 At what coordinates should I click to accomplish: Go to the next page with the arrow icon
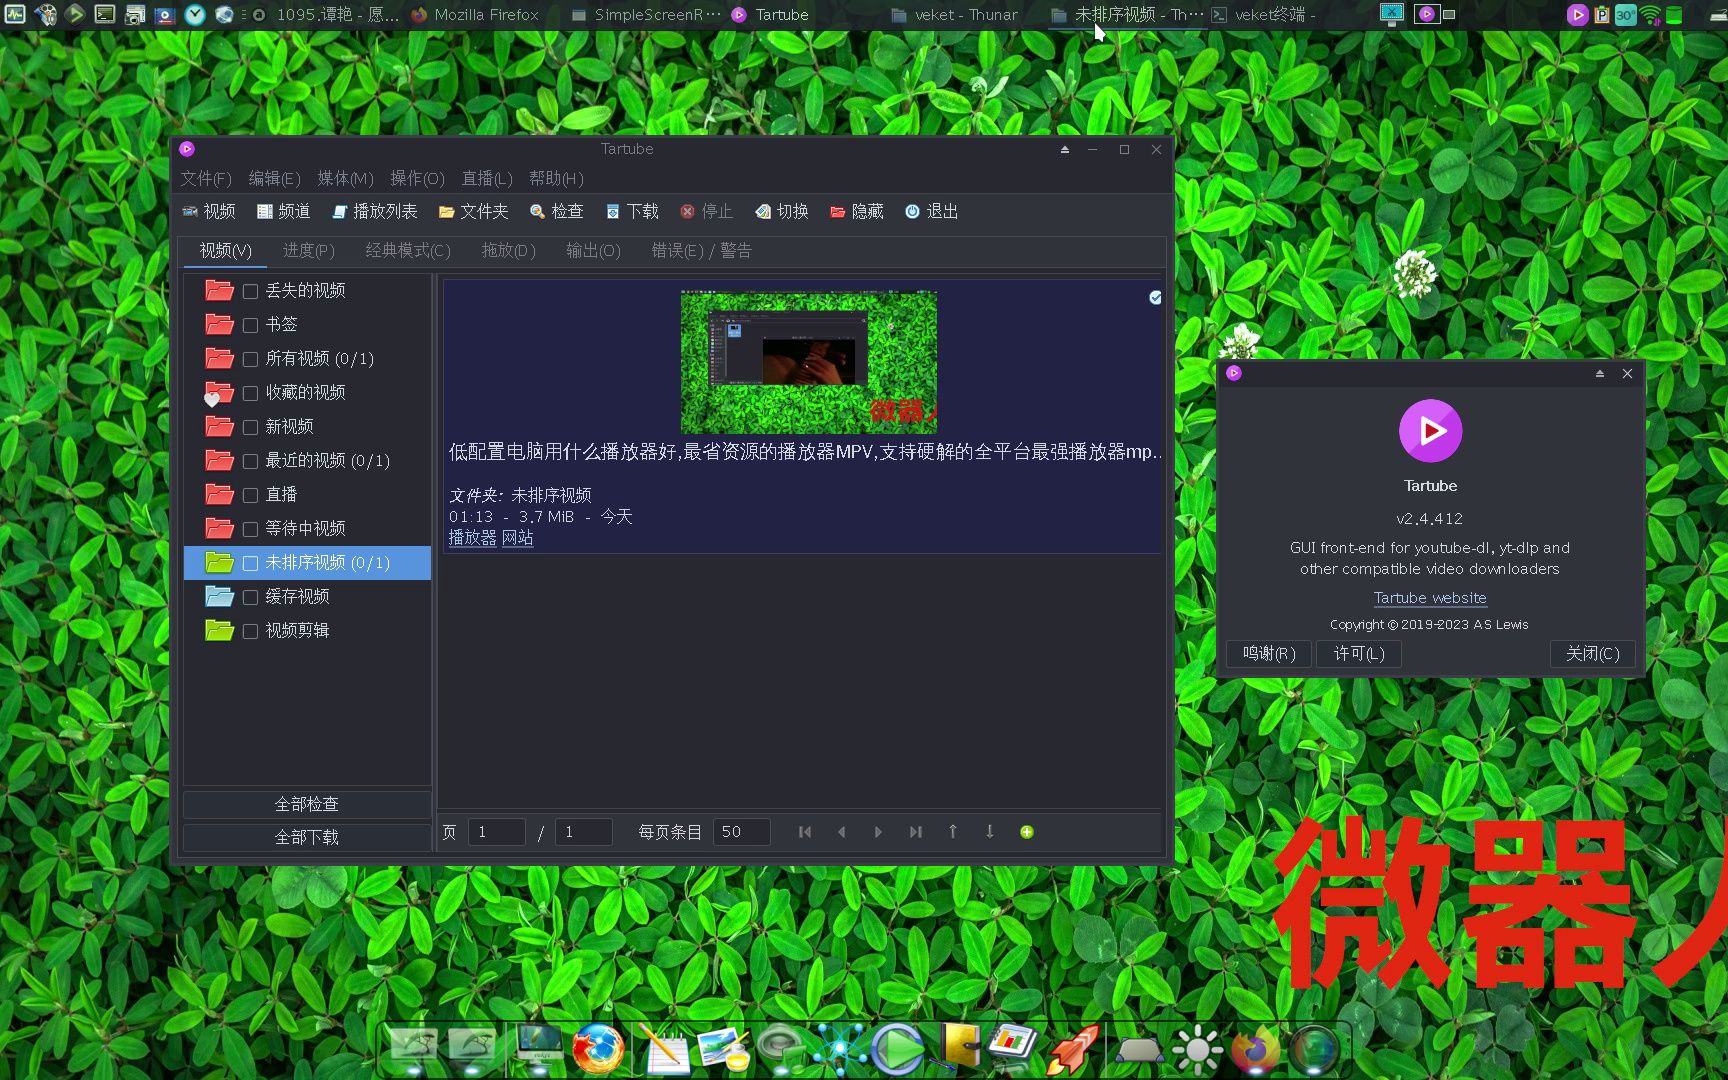click(x=878, y=832)
